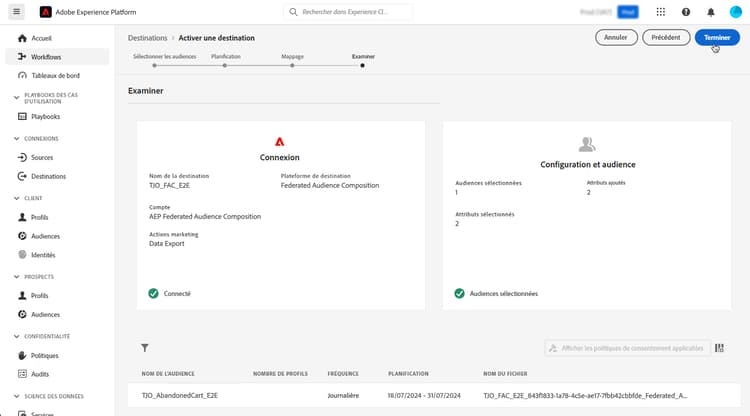Click the Terminer button

pyautogui.click(x=717, y=37)
